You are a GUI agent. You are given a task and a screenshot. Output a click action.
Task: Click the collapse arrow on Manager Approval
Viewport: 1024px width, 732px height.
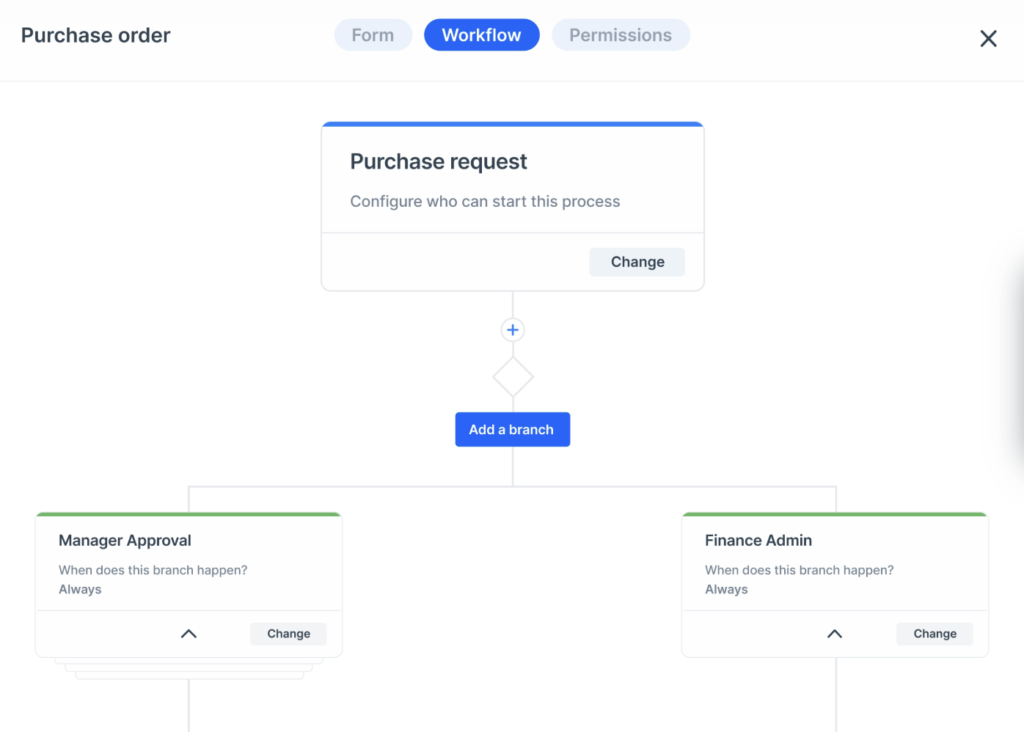coord(188,633)
